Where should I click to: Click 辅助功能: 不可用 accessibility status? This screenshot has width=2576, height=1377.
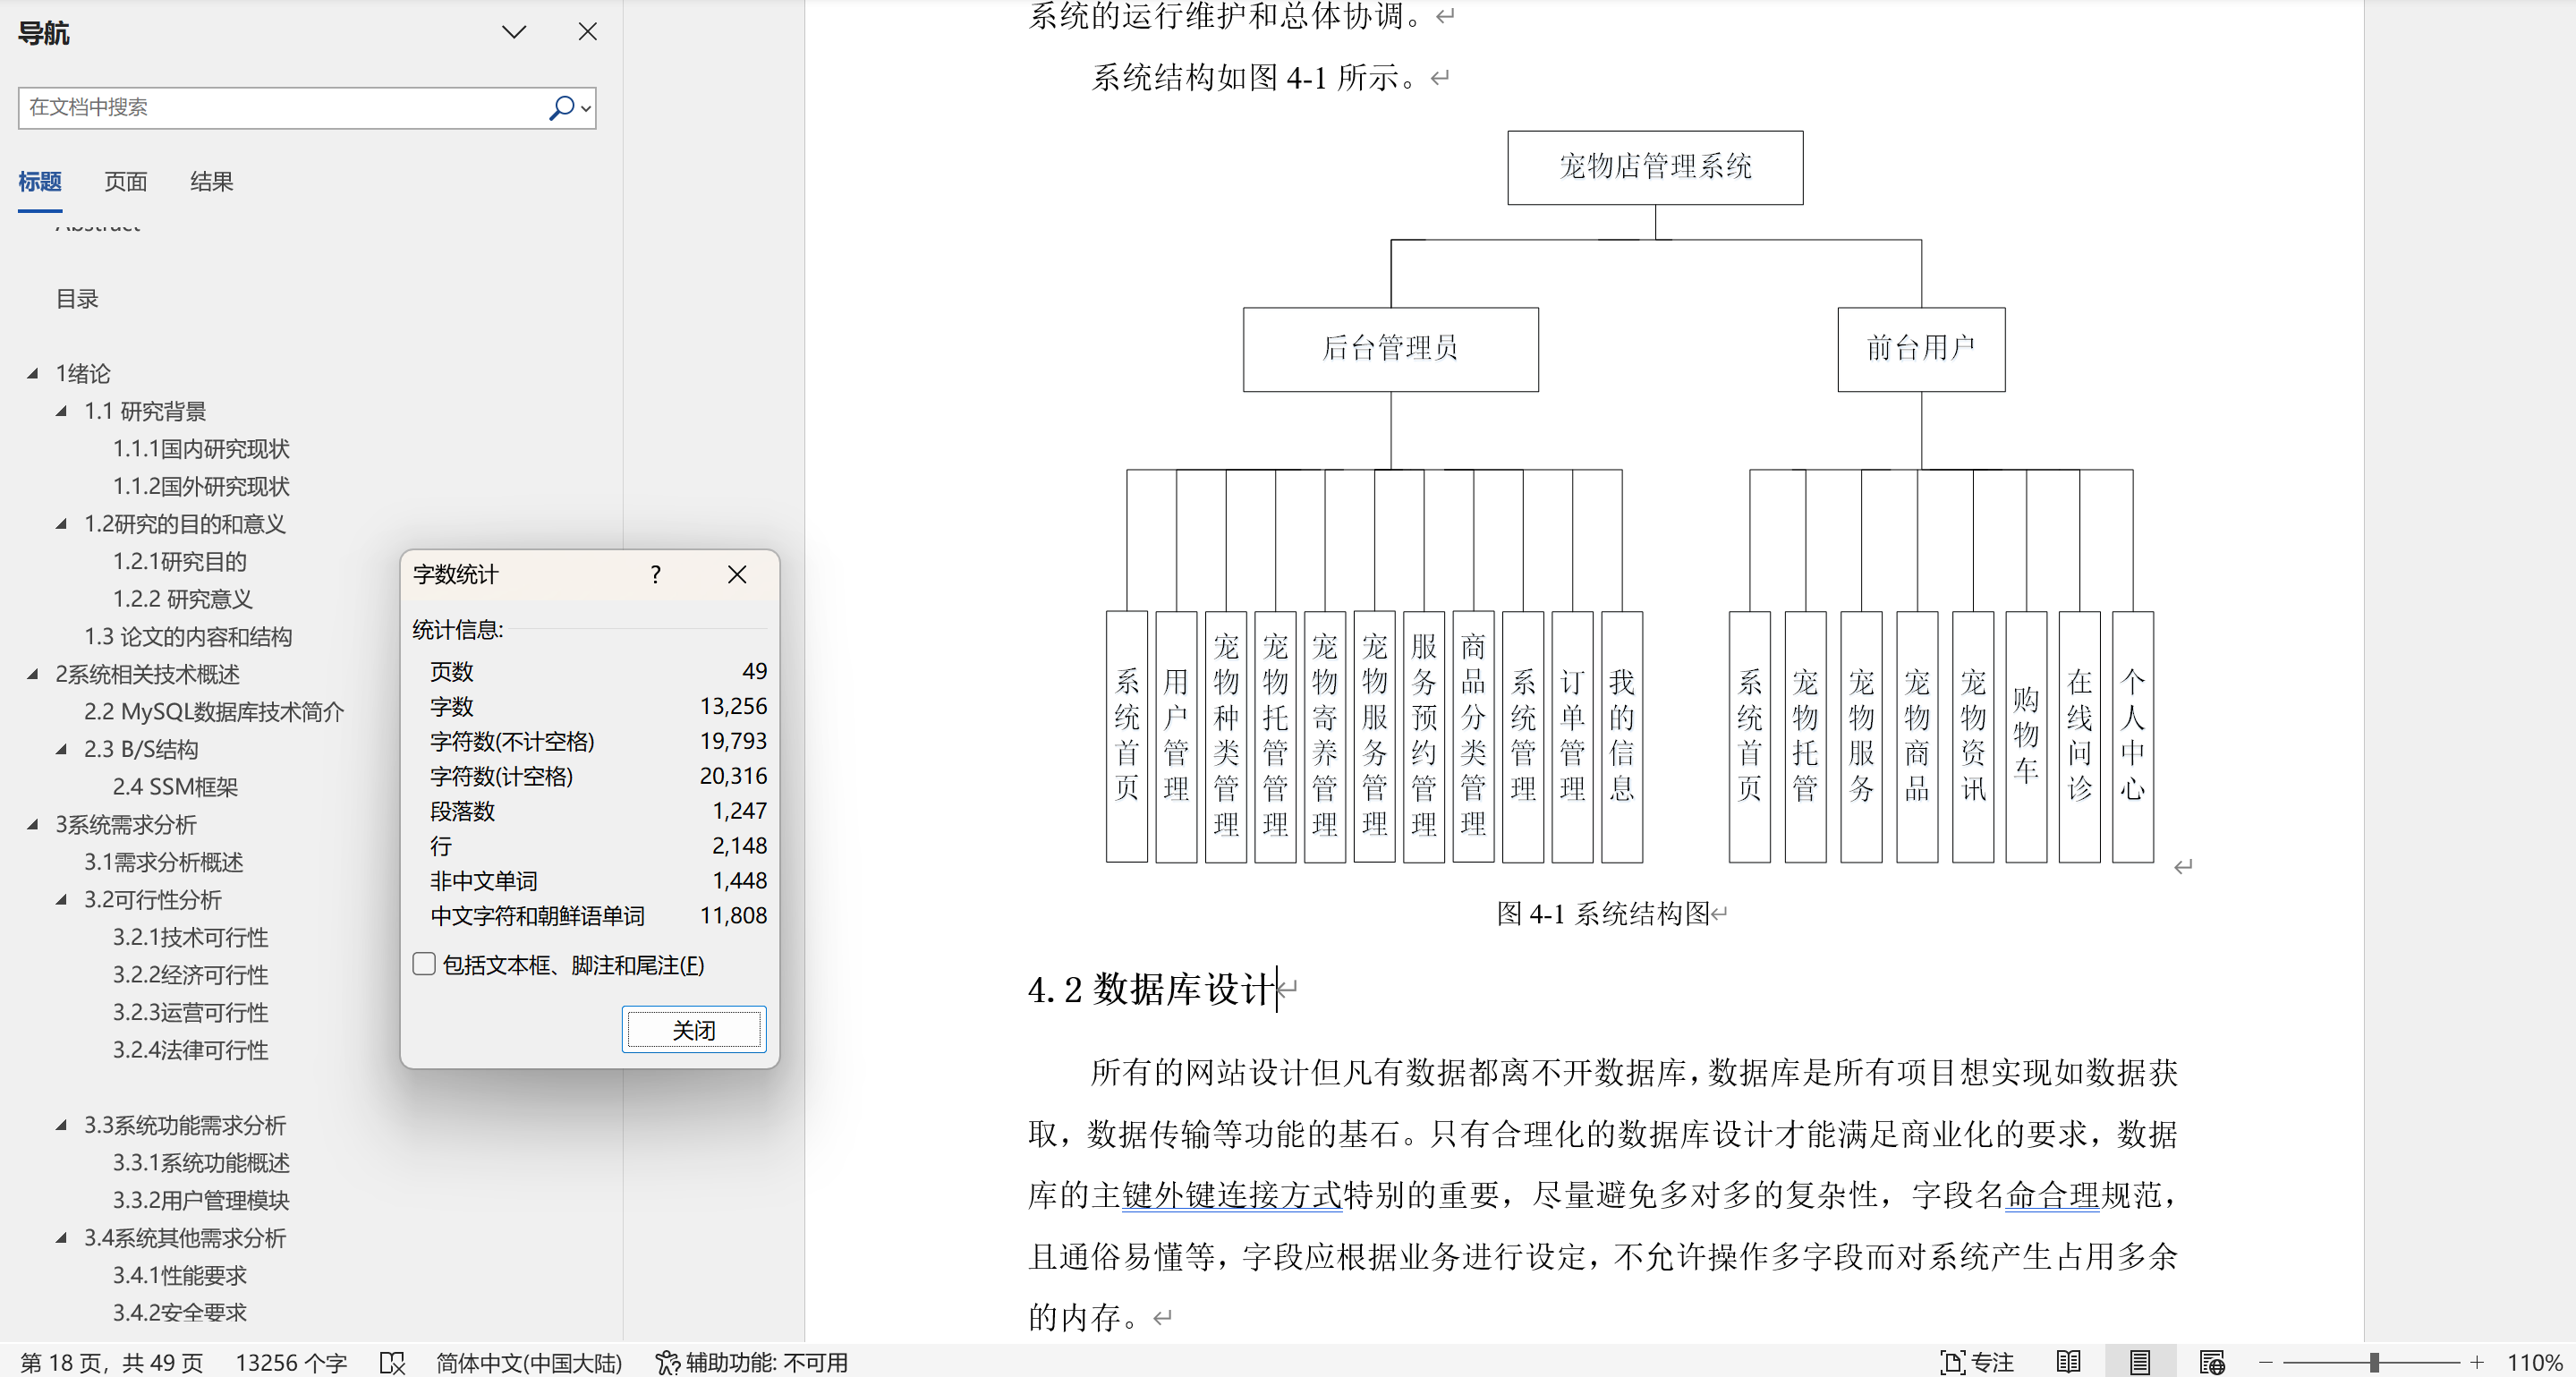751,1362
